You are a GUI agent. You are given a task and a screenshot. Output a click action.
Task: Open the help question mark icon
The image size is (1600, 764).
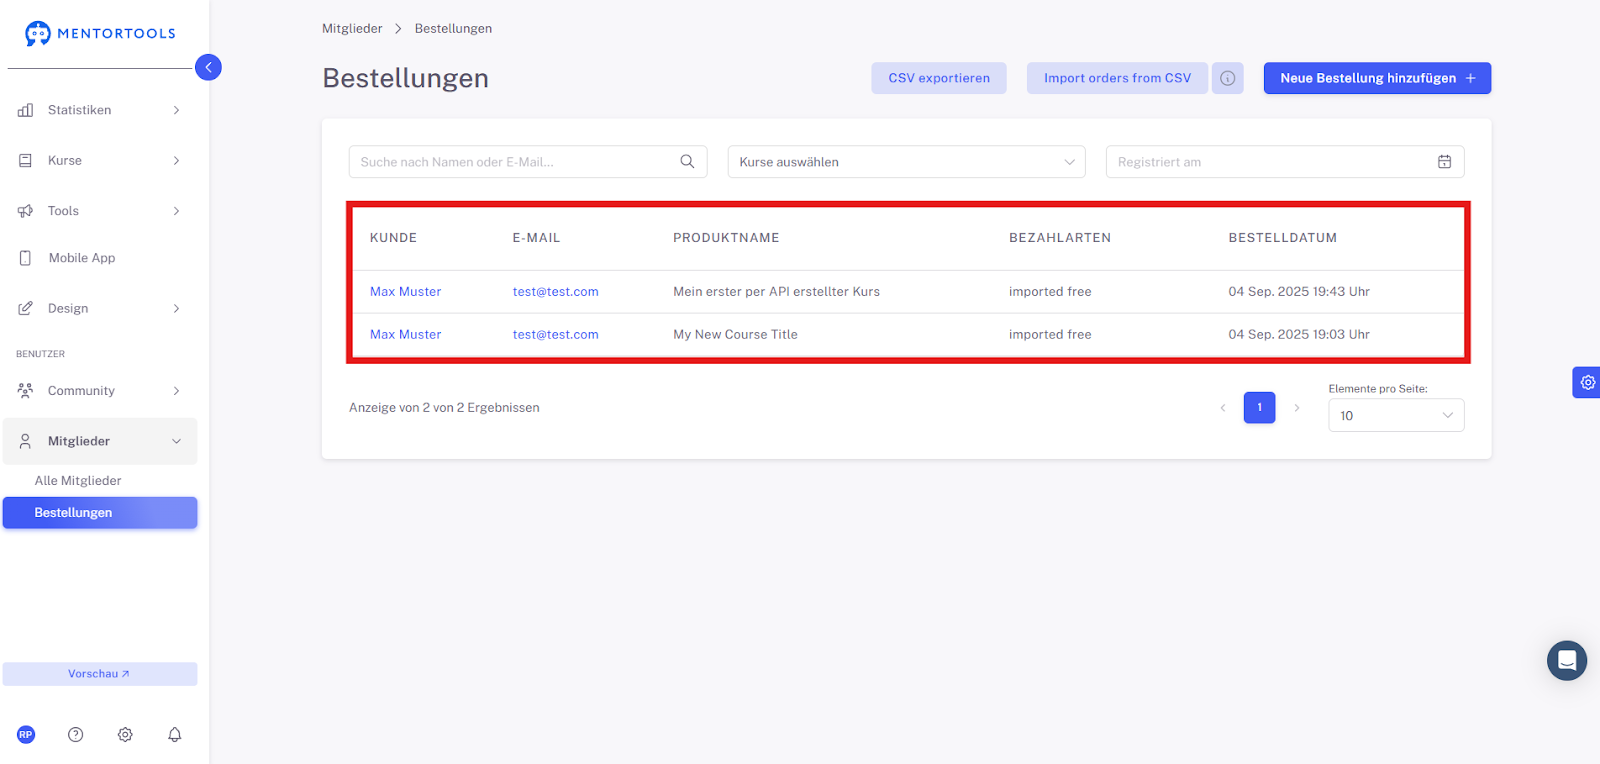(x=75, y=734)
